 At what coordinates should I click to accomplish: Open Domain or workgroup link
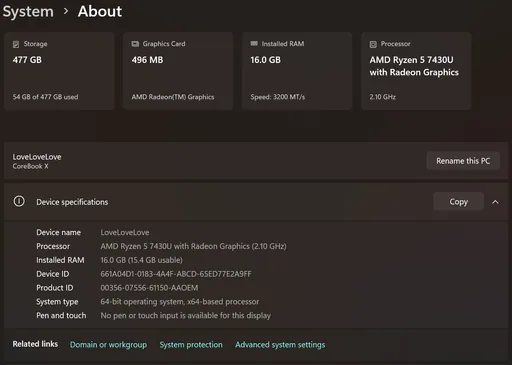[108, 345]
